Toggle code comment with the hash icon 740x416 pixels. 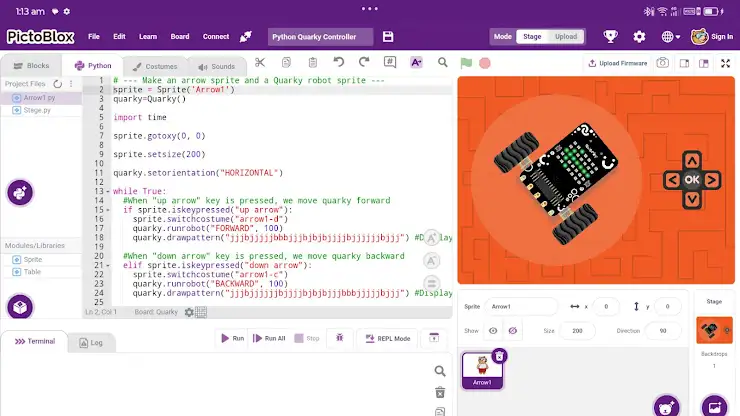pyautogui.click(x=390, y=62)
